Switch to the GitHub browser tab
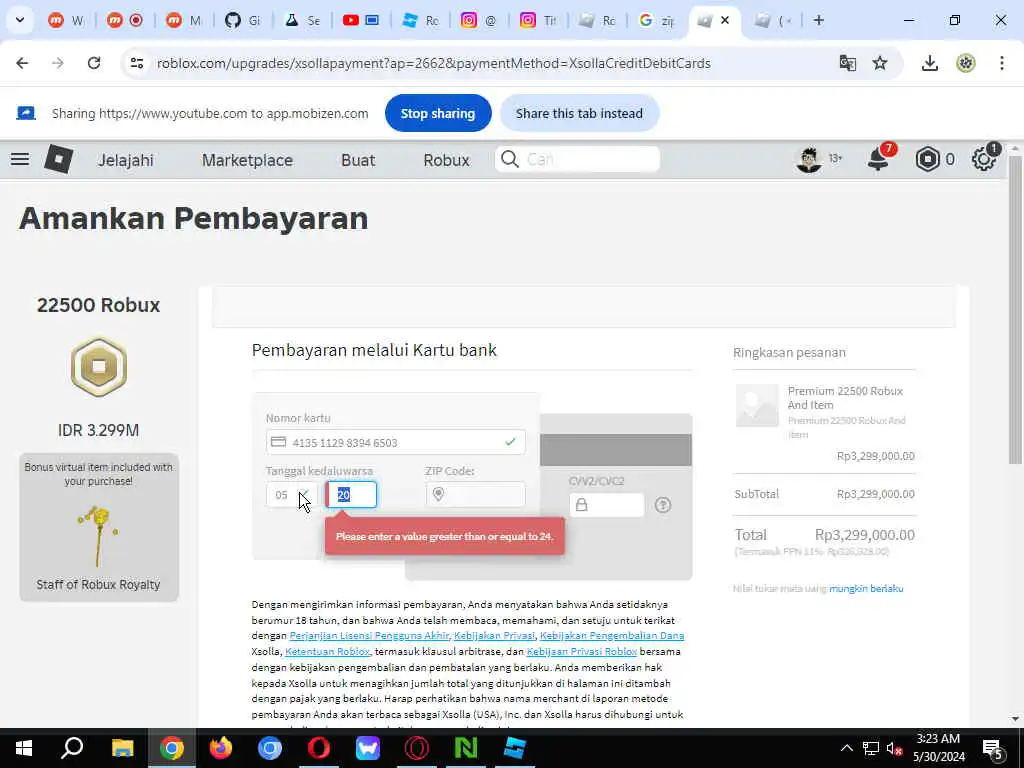1024x768 pixels. (x=242, y=20)
